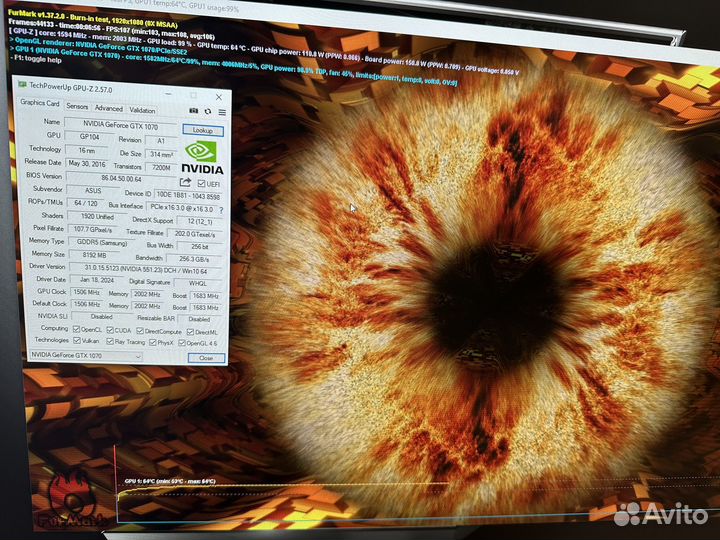Open the GPU-Z hamburger menu
Viewport: 720px width, 540px height.
[221, 112]
